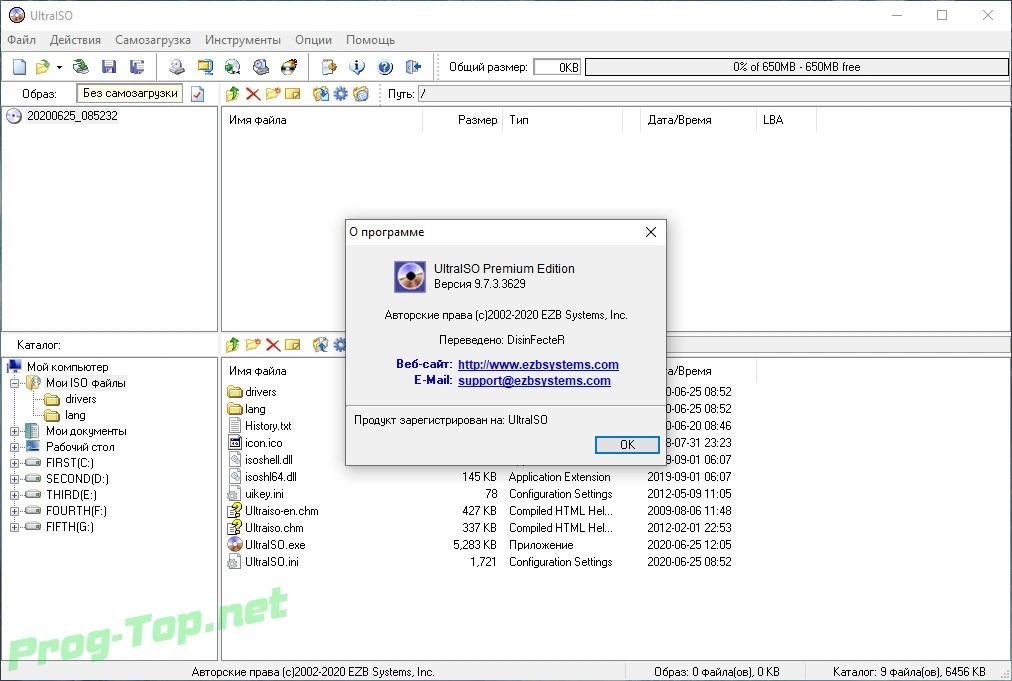The height and width of the screenshot is (681, 1012).
Task: Click the Up folder icon in image toolbar
Action: [232, 94]
